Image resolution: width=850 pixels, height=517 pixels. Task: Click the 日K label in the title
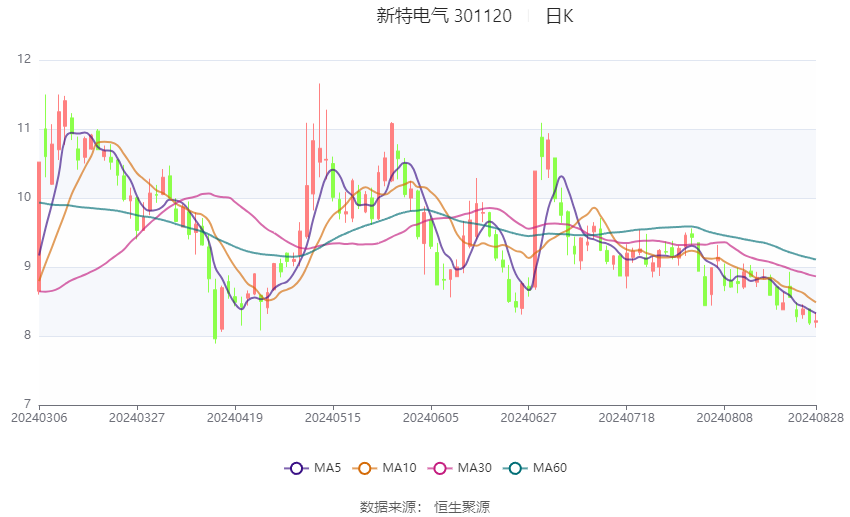559,16
